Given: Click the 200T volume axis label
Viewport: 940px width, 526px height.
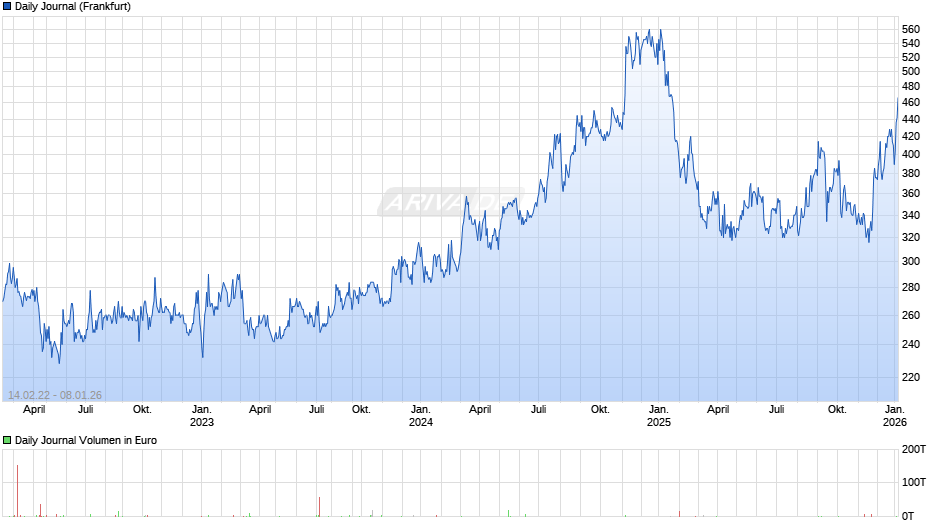Looking at the screenshot, I should click(914, 449).
